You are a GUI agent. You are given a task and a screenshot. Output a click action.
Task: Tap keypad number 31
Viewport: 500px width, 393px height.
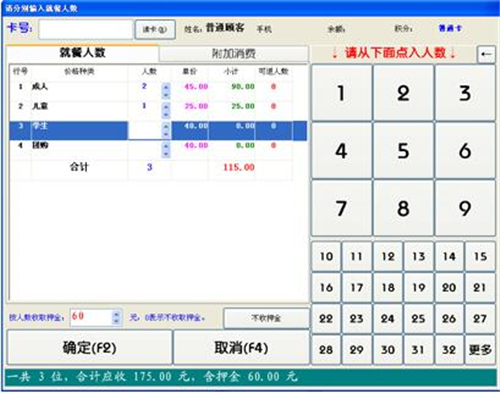point(419,350)
